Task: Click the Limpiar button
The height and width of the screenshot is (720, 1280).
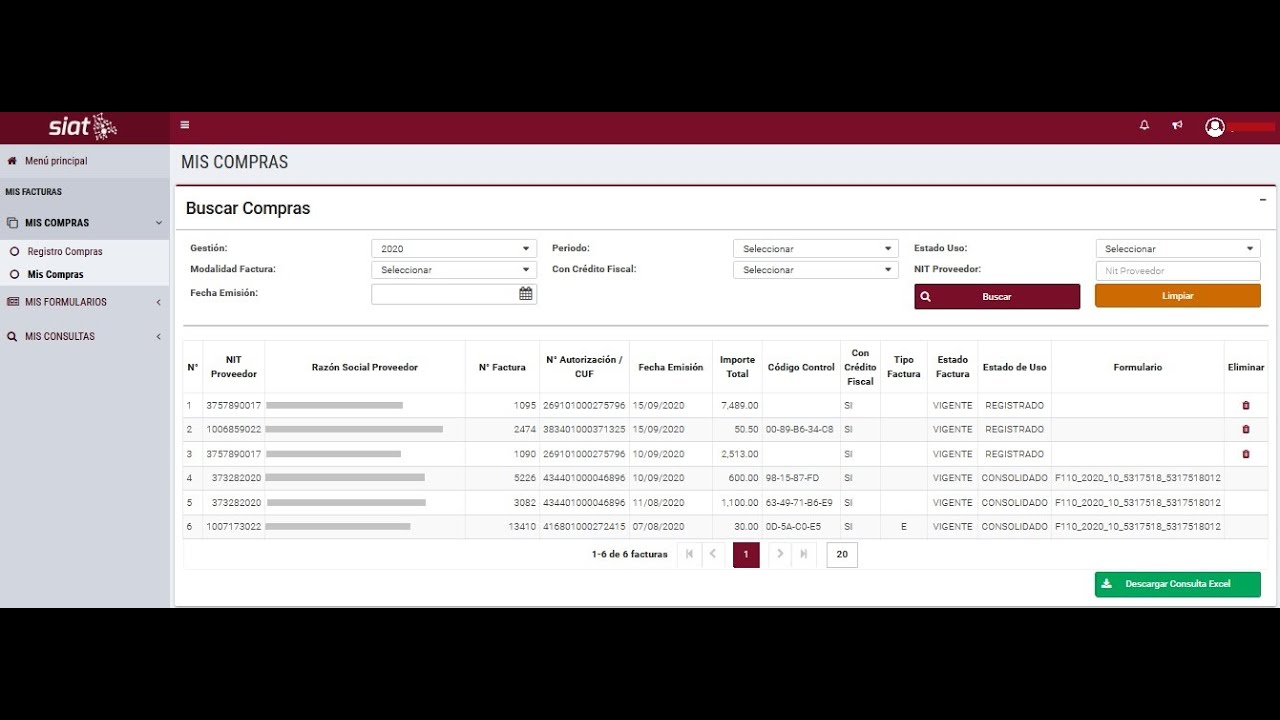Action: coord(1178,296)
